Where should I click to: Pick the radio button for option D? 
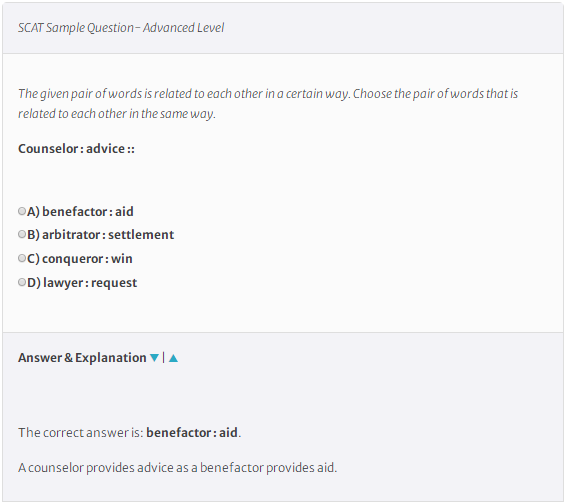pos(22,282)
